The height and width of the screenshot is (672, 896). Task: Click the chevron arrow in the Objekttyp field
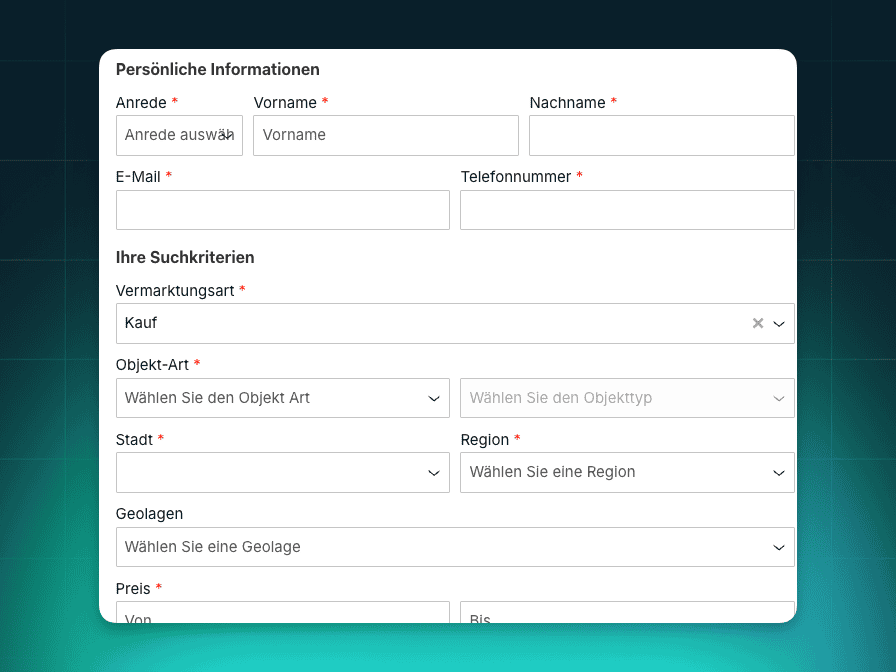(779, 398)
